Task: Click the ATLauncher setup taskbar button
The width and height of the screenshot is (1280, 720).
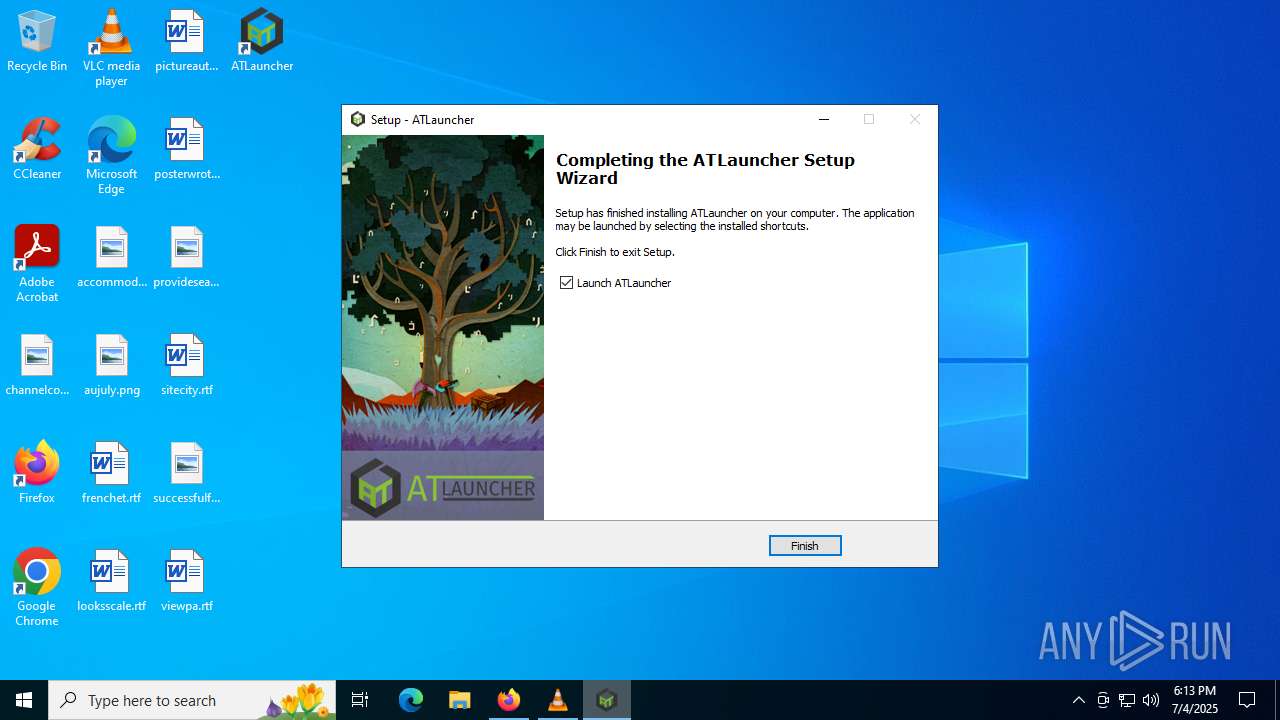Action: (607, 700)
